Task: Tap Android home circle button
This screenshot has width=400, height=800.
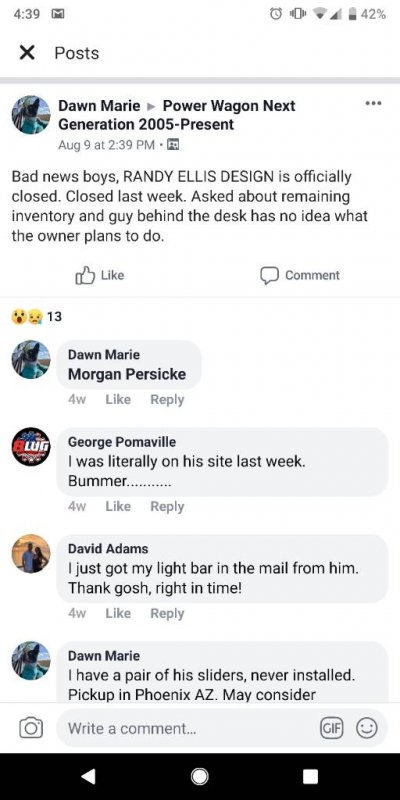Action: (199, 776)
